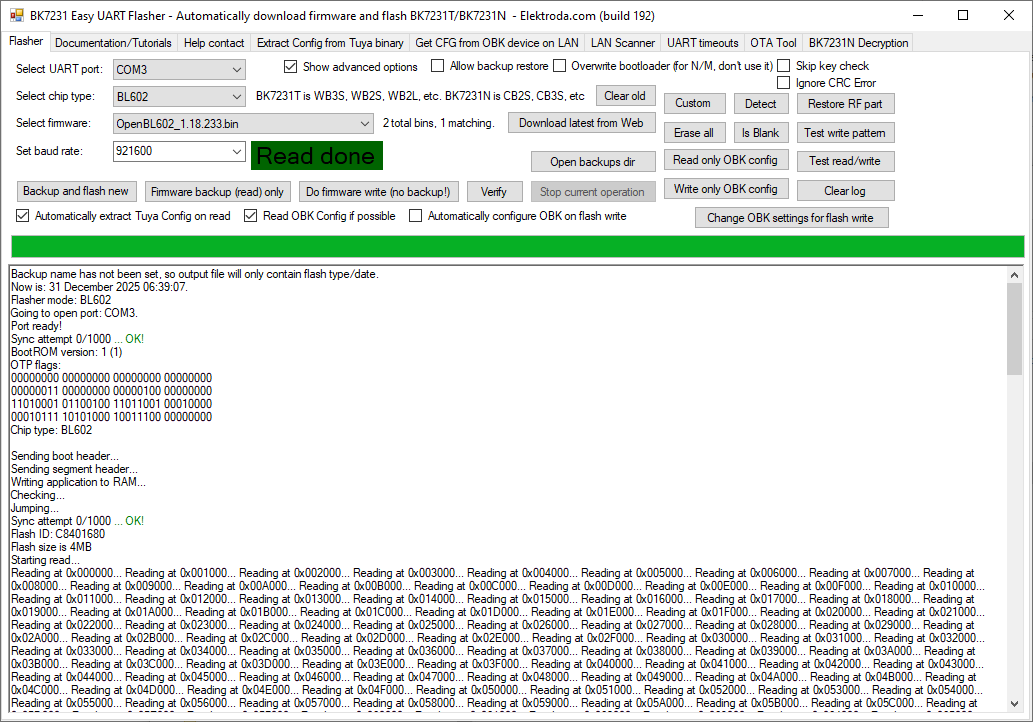Click 'Flash size is 4MB' log line
This screenshot has height=722, width=1033.
(51, 547)
